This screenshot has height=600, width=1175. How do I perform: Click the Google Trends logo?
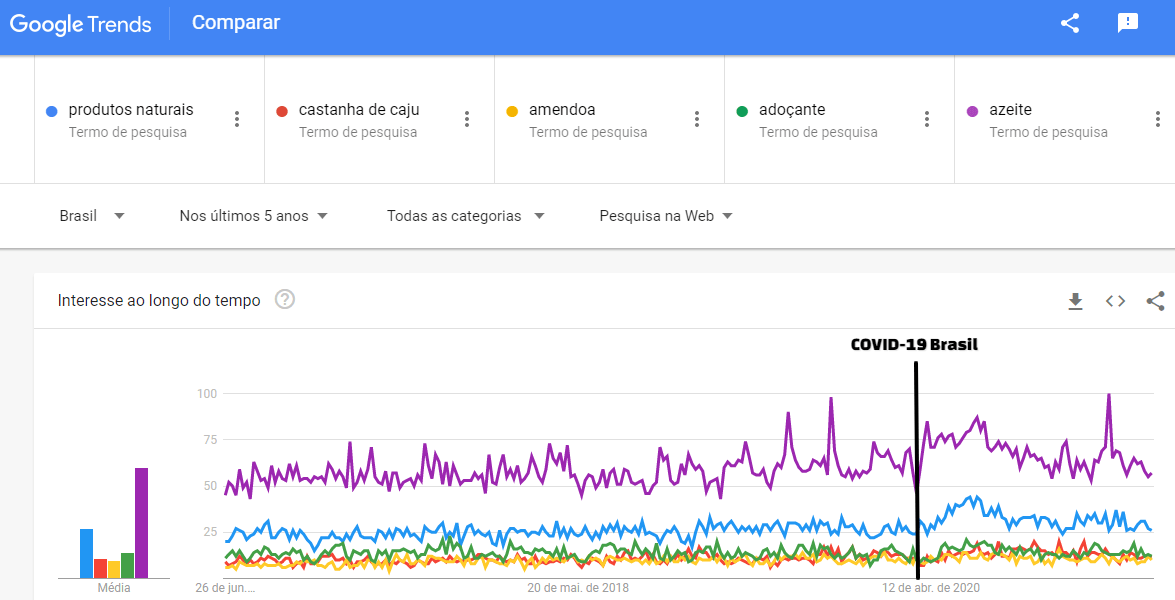(x=81, y=24)
